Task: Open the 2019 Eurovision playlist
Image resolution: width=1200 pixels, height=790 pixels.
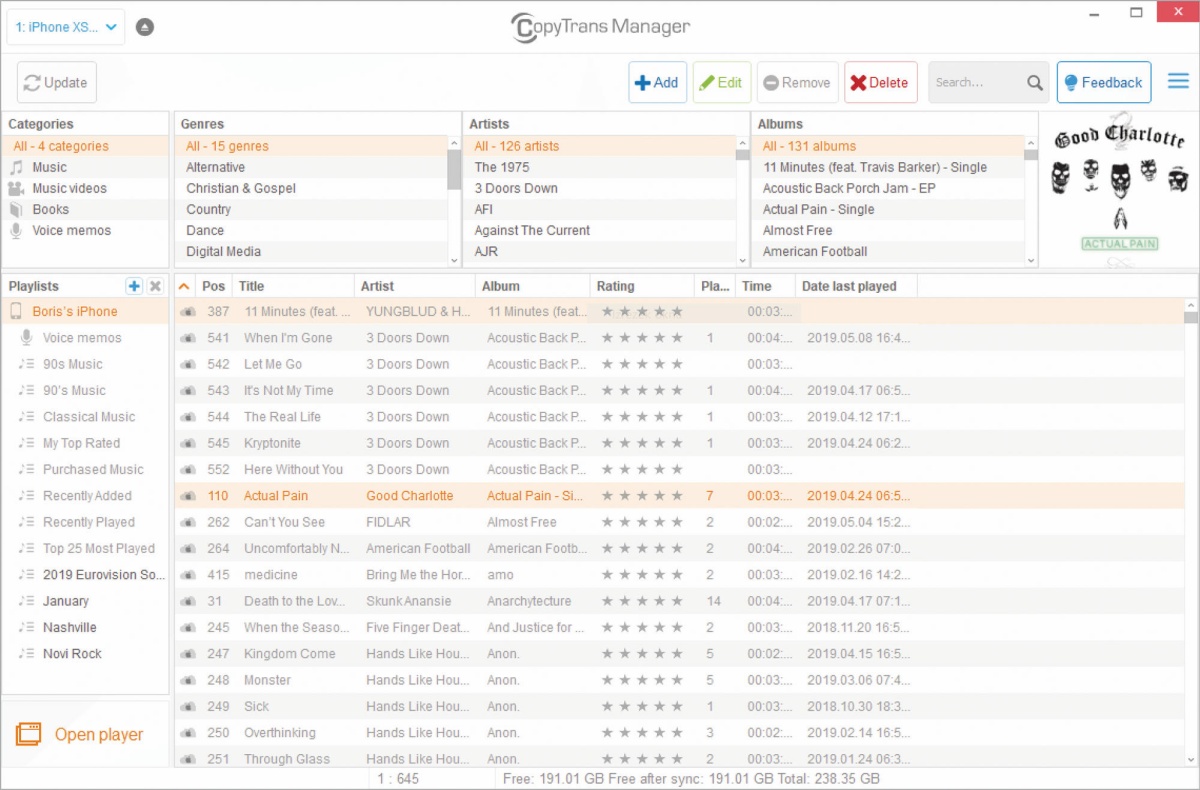Action: click(86, 575)
